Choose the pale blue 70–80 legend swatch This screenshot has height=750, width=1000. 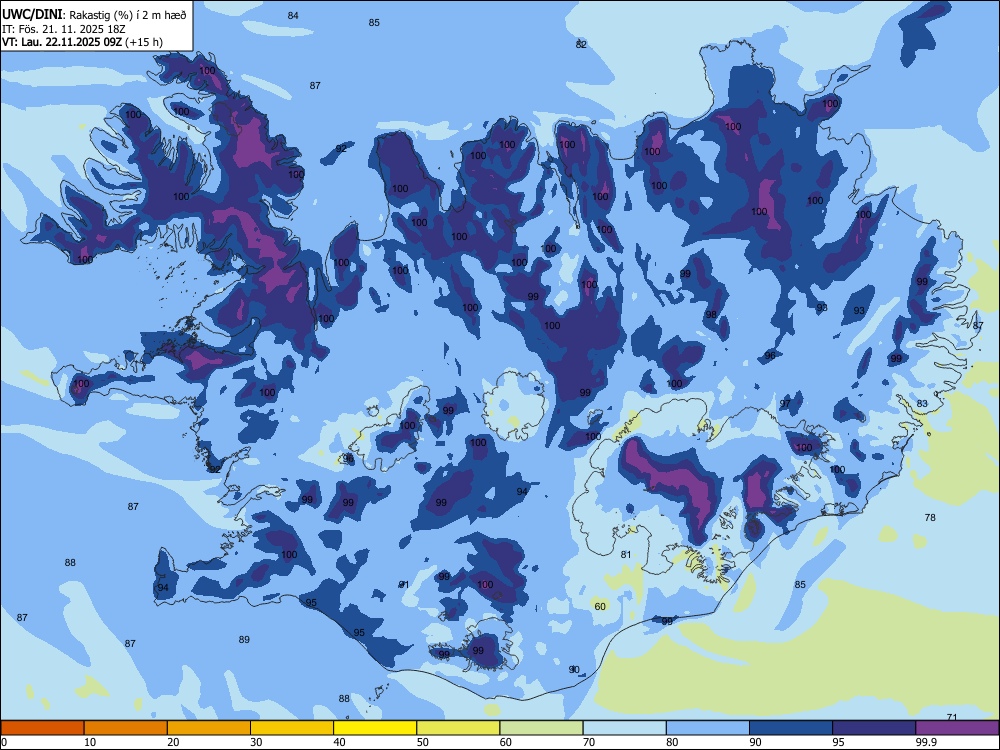point(624,728)
